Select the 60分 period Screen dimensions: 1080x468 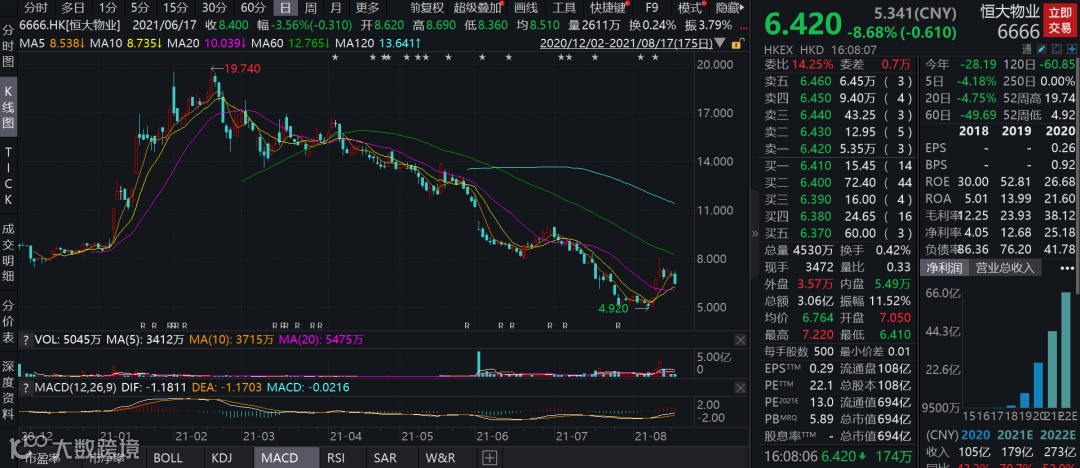(x=253, y=8)
